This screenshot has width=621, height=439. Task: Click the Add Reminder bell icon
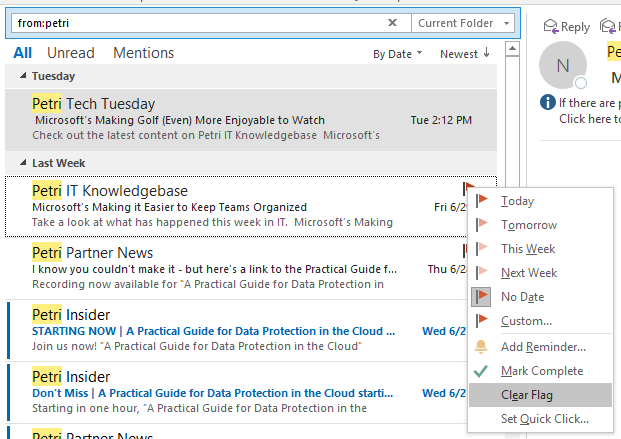click(x=481, y=347)
